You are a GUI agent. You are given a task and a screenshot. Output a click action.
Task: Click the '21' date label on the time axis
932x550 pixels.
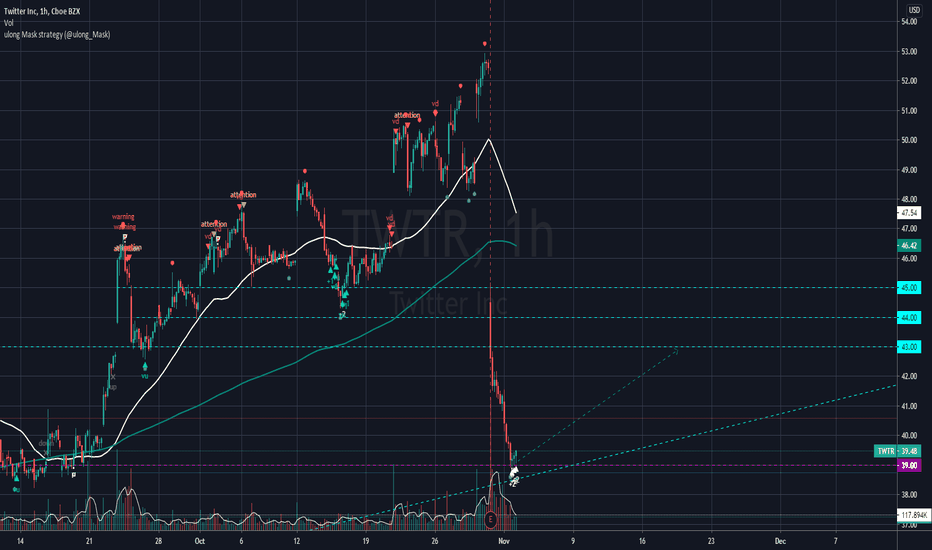(x=89, y=541)
